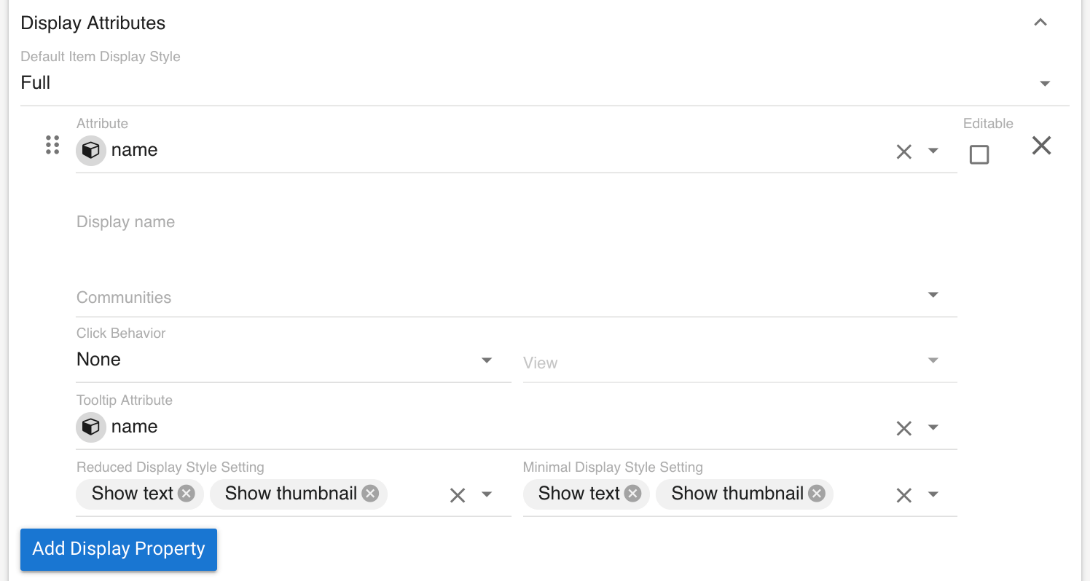This screenshot has width=1090, height=581.
Task: Clear all Minimal Display Style settings
Action: 904,495
